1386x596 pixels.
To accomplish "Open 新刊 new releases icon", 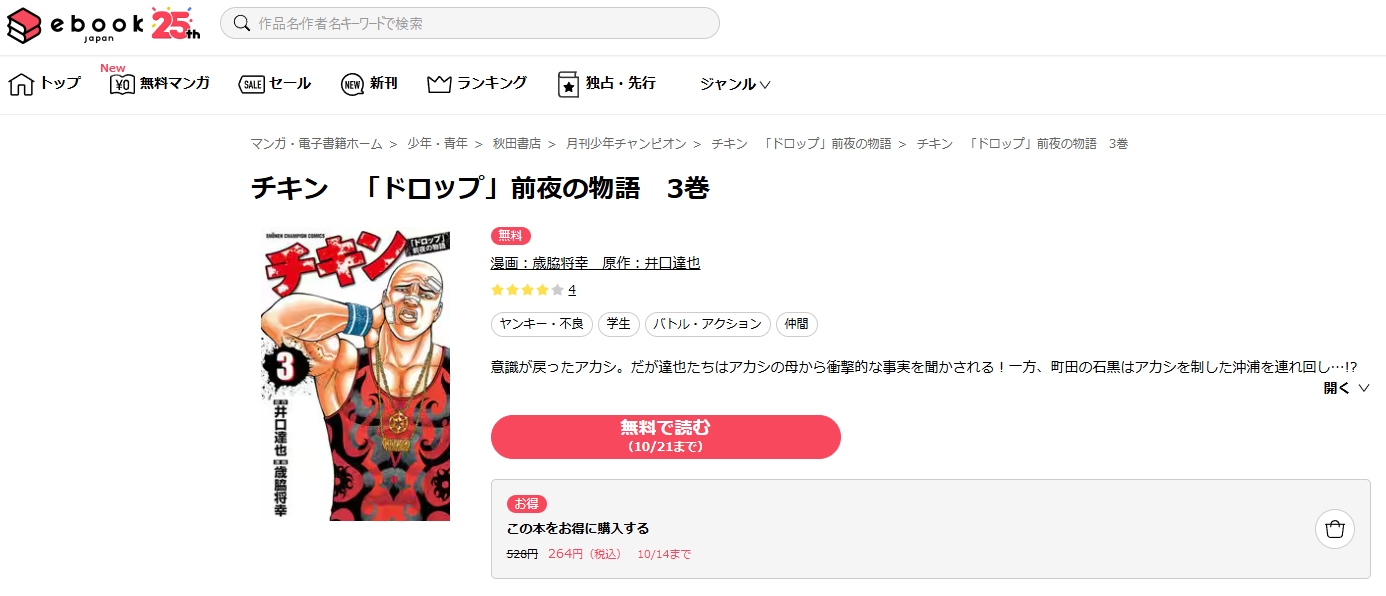I will coord(352,84).
